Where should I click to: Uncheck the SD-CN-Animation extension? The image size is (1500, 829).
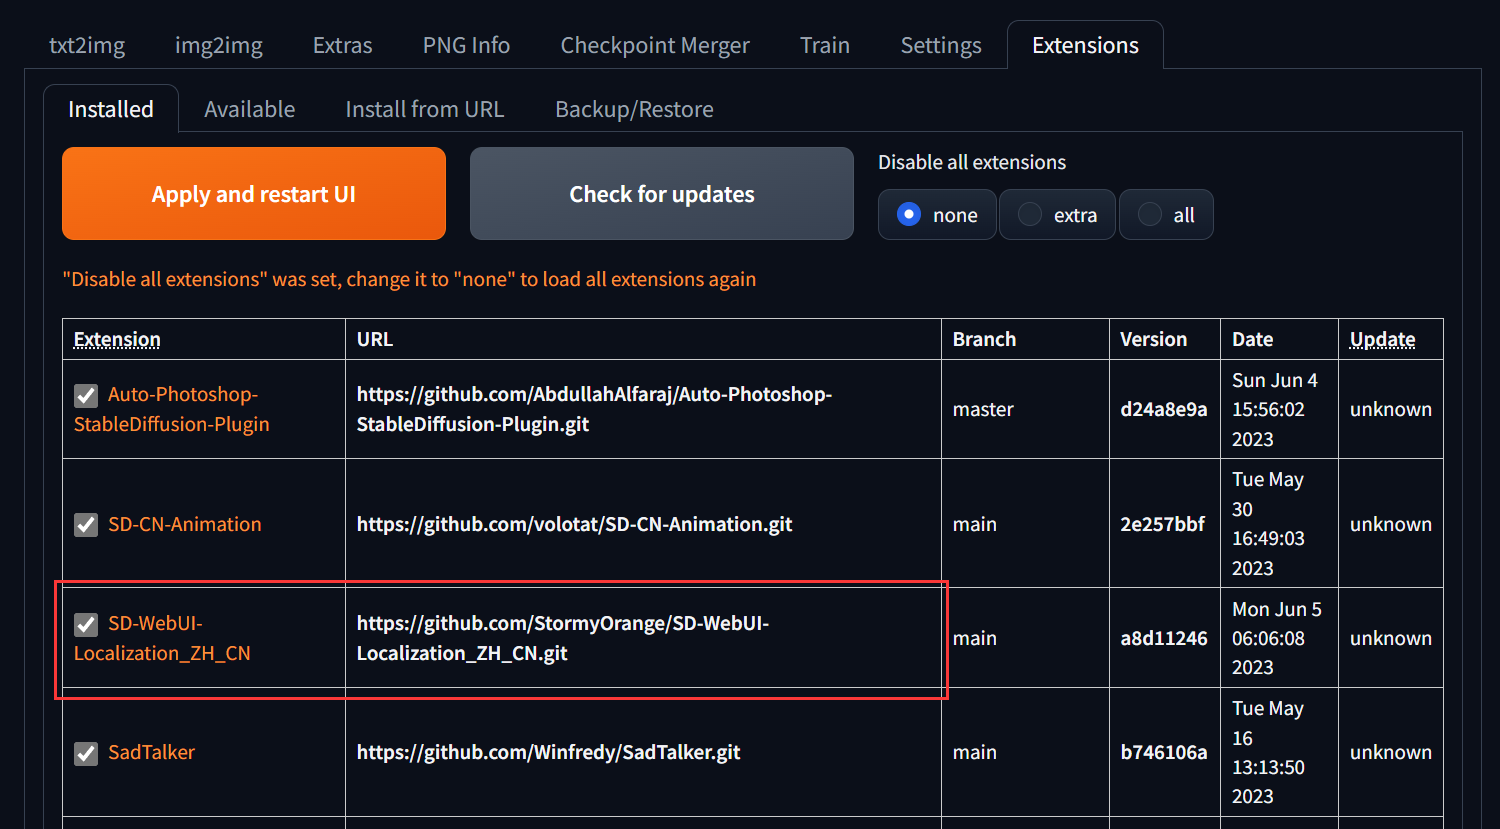pyautogui.click(x=85, y=524)
